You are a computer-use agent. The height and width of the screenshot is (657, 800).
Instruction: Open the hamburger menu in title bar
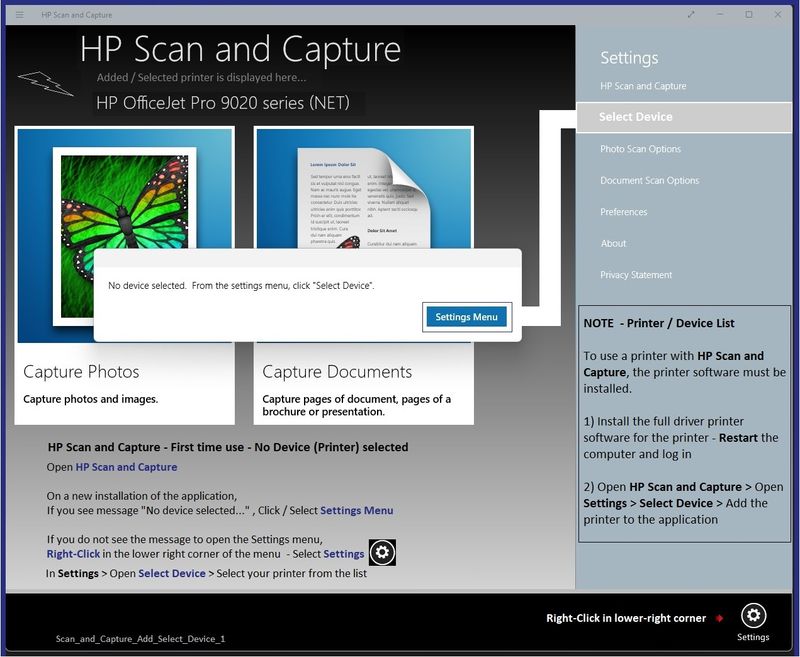[x=19, y=15]
